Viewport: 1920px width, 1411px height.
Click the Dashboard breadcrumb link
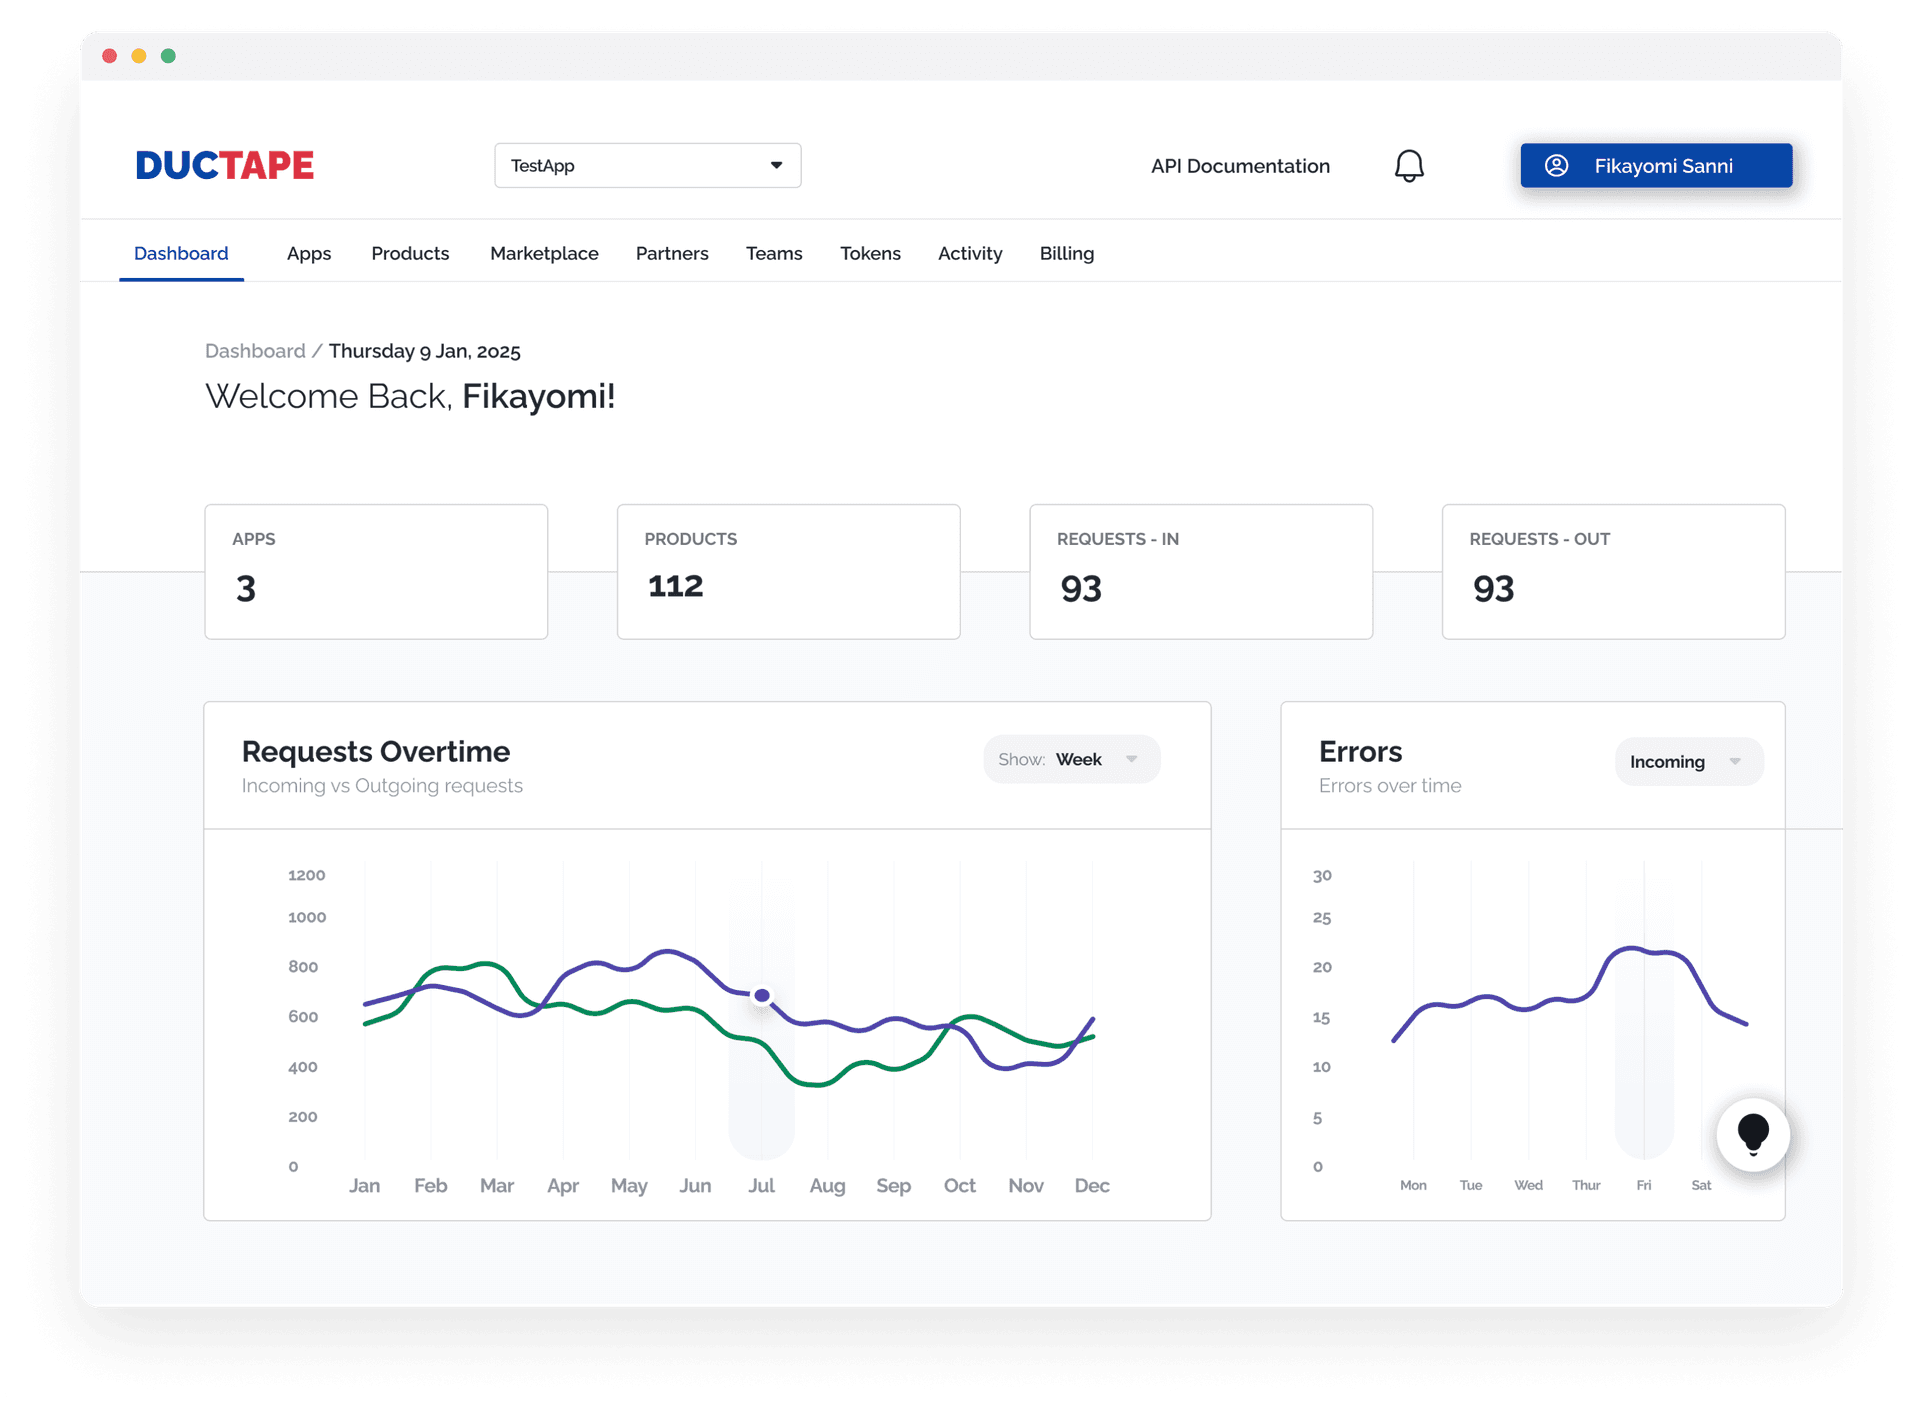(255, 351)
